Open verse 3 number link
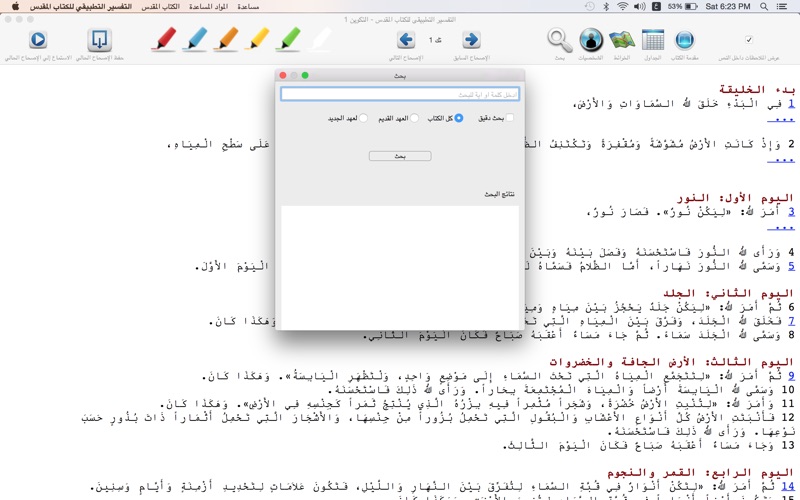 coord(791,211)
